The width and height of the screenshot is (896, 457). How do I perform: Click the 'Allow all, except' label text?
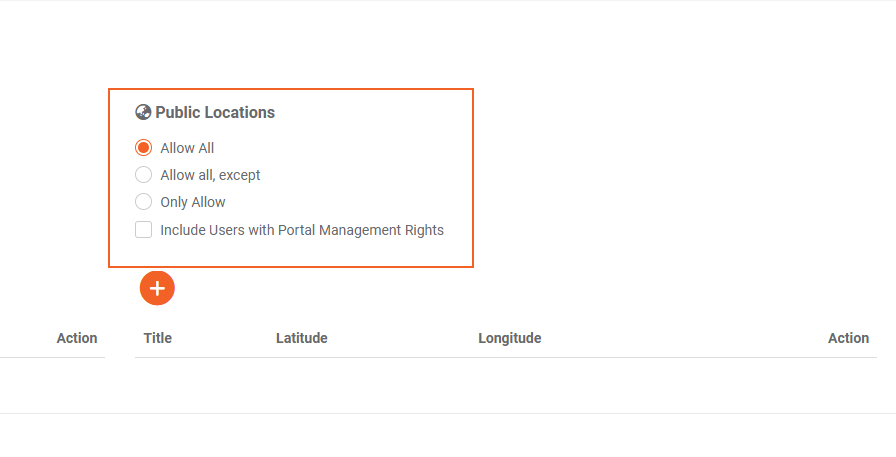pyautogui.click(x=210, y=175)
